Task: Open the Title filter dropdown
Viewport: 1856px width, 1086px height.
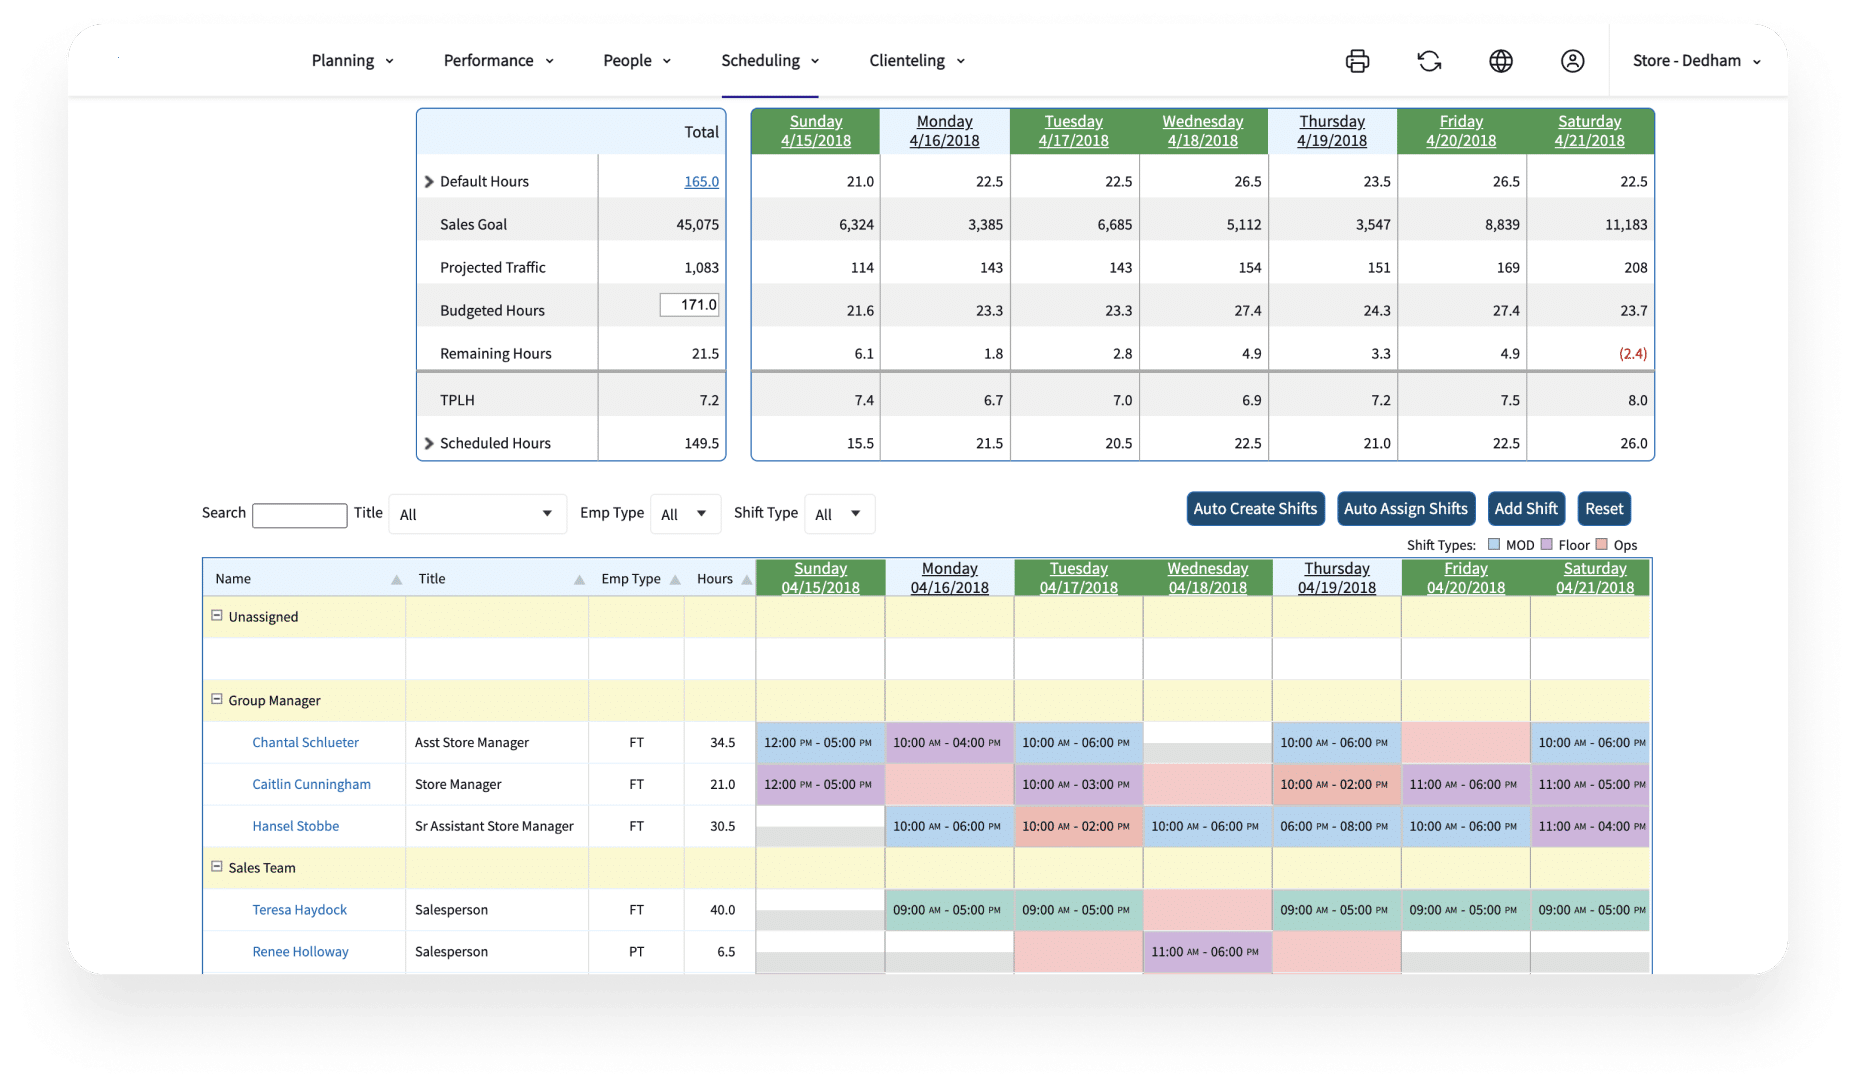Action: click(x=476, y=514)
